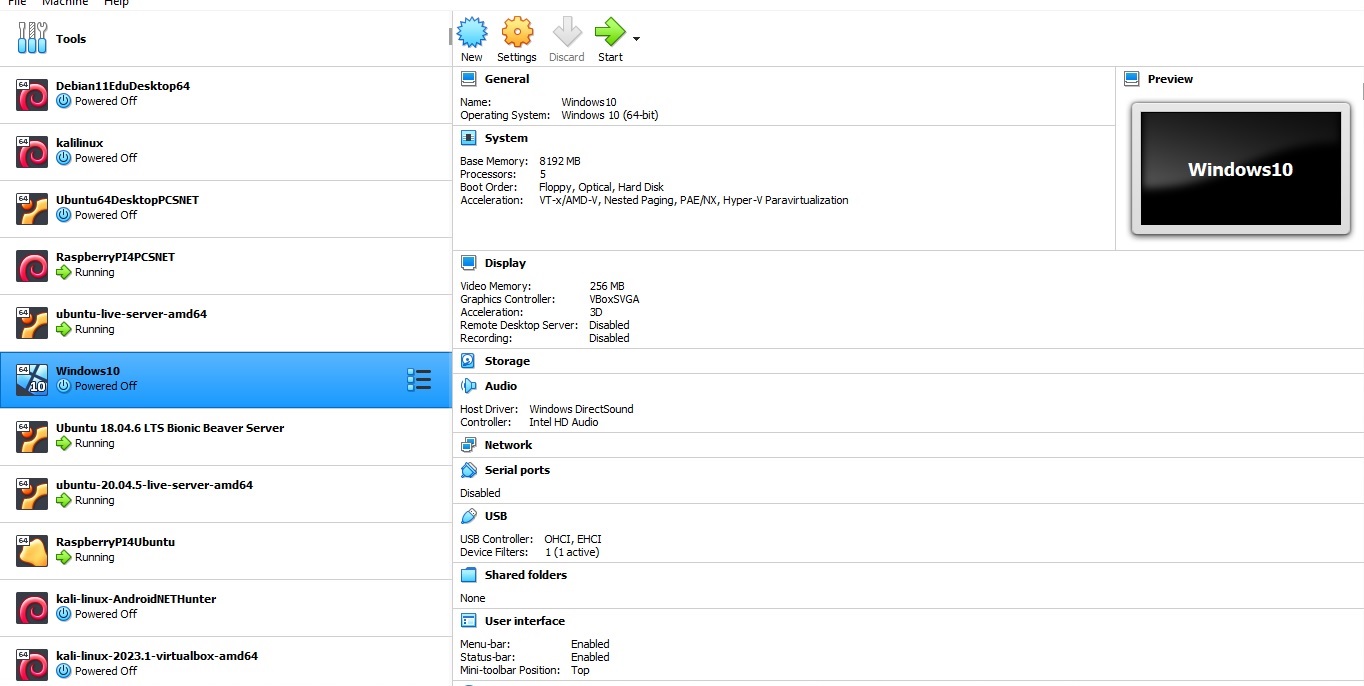
Task: Click the Ubuntu64DesktopPCSNET VM icon
Action: click(x=32, y=208)
